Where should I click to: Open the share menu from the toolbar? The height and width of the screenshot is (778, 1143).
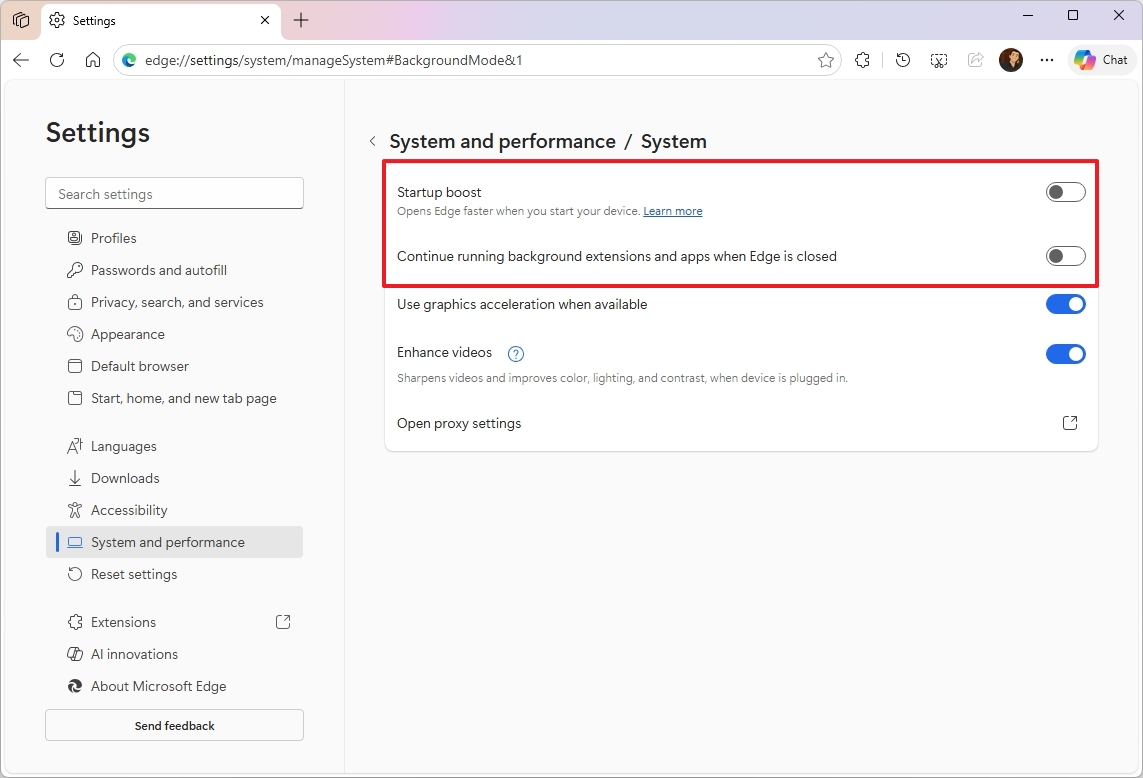pyautogui.click(x=975, y=60)
